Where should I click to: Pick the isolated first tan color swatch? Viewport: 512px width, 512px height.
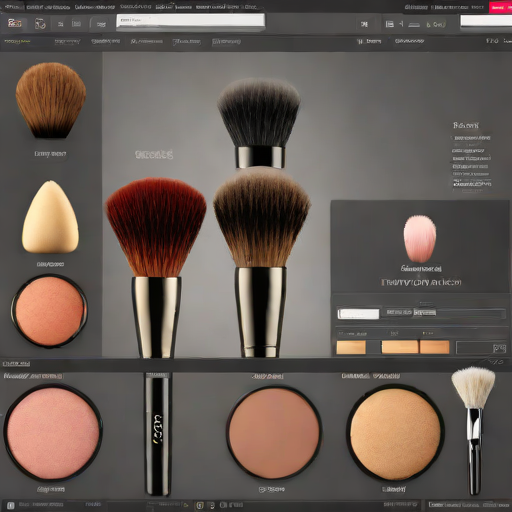tap(351, 347)
